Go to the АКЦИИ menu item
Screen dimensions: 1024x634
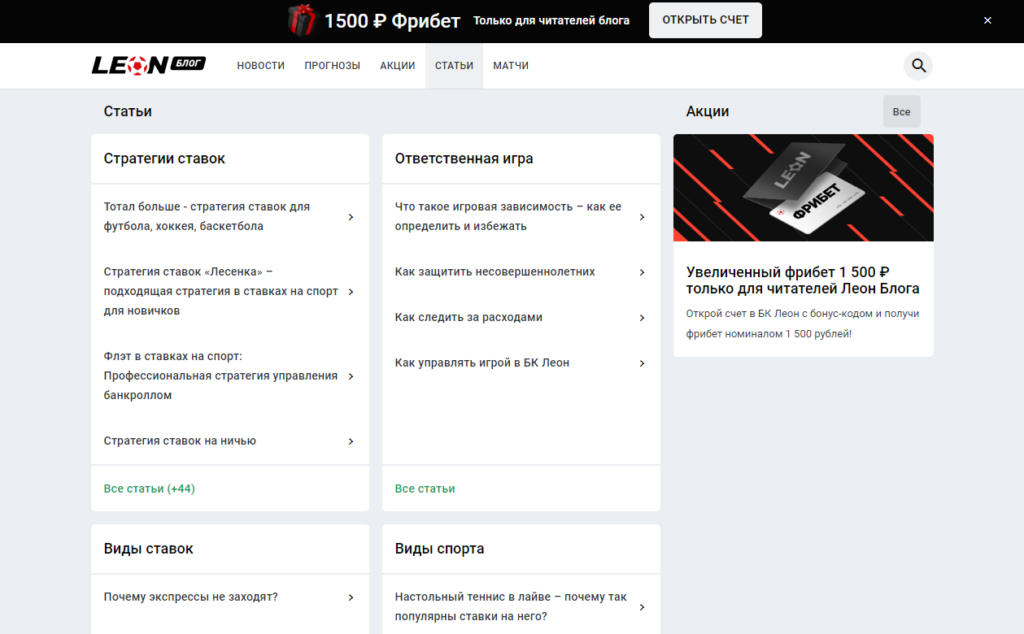pos(398,66)
